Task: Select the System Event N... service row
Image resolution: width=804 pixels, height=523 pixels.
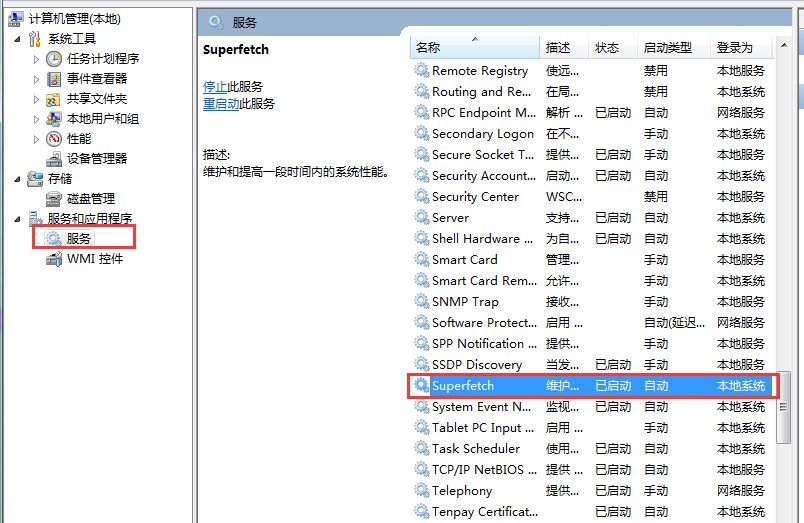Action: 591,407
